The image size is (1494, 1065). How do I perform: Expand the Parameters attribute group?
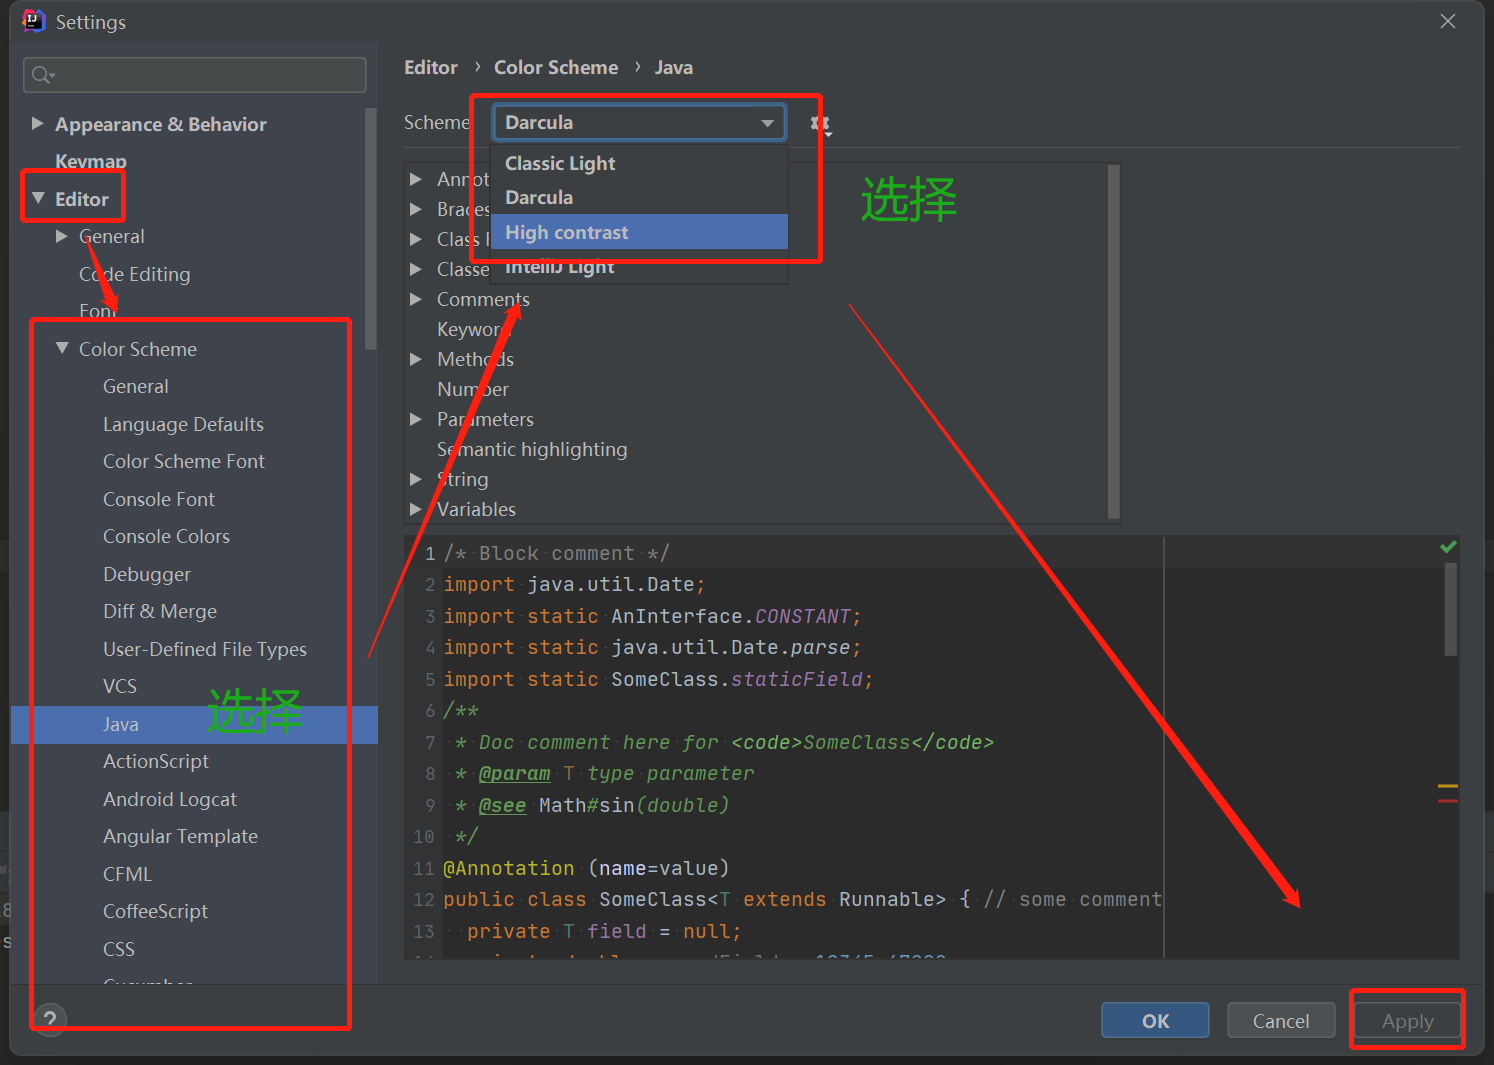point(416,419)
